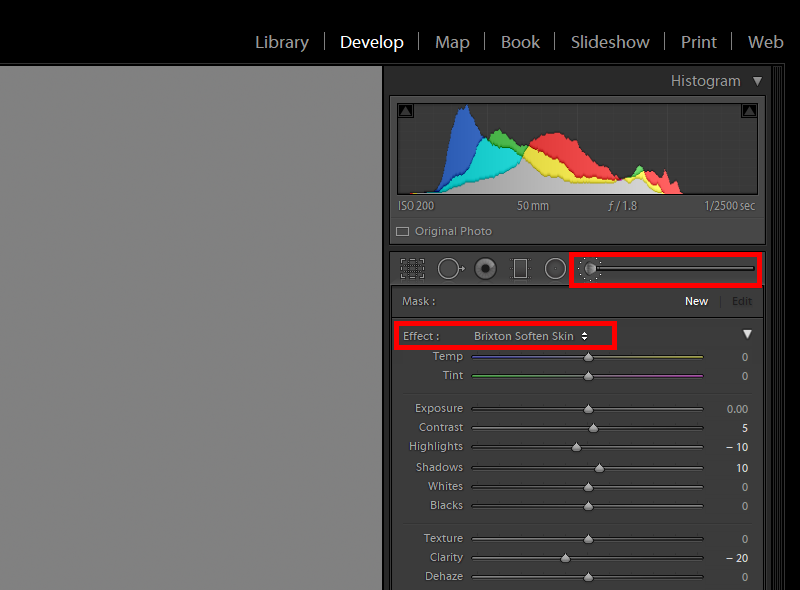Open the Slideshow module
Image resolution: width=800 pixels, height=590 pixels.
pyautogui.click(x=610, y=42)
